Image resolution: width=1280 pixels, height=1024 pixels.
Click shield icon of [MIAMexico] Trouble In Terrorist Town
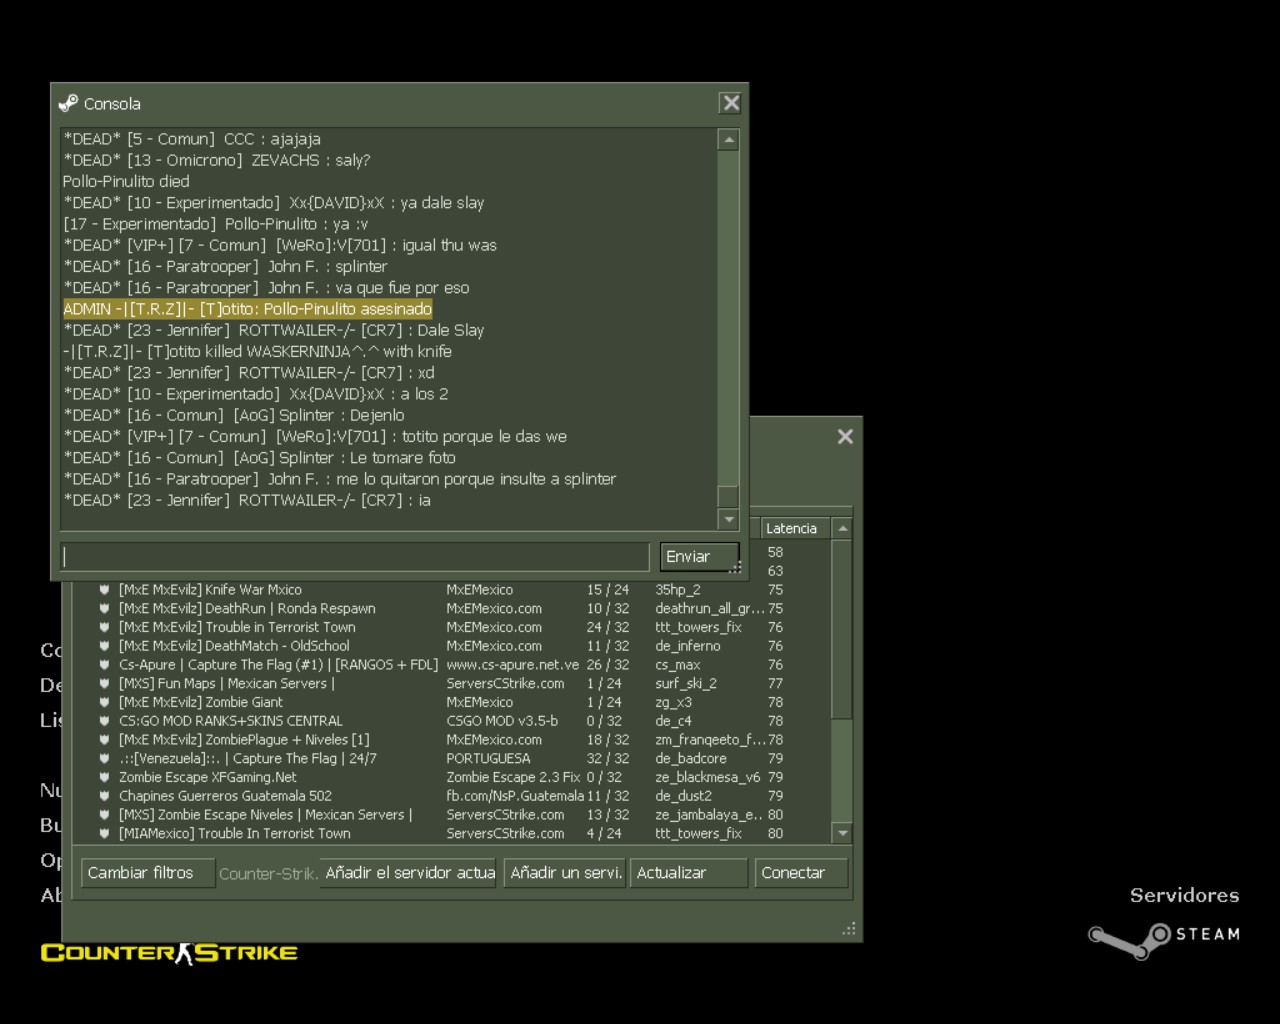104,833
